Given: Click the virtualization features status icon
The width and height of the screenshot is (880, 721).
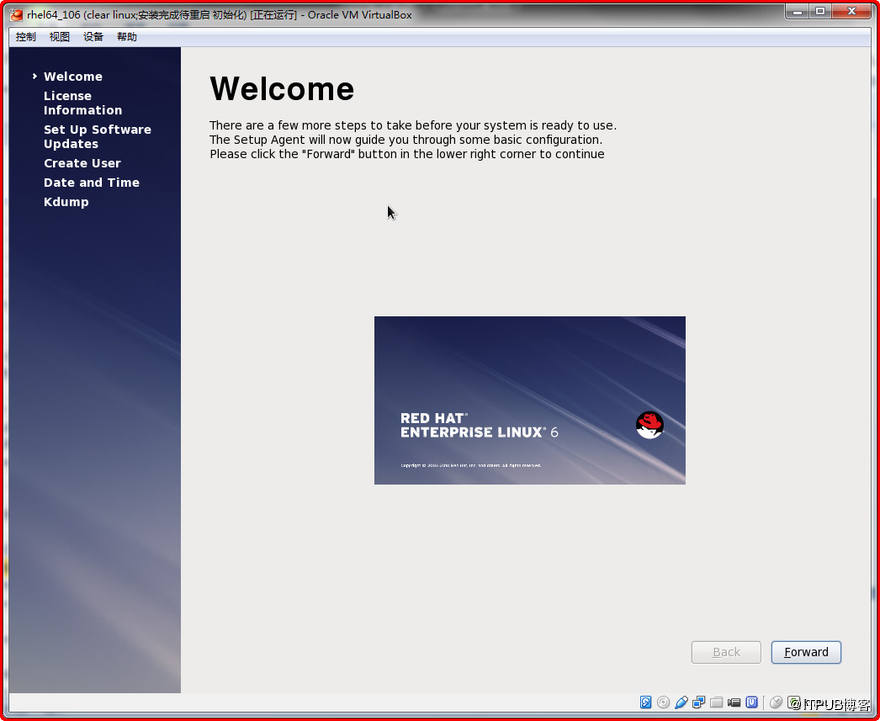Looking at the screenshot, I should [x=752, y=702].
